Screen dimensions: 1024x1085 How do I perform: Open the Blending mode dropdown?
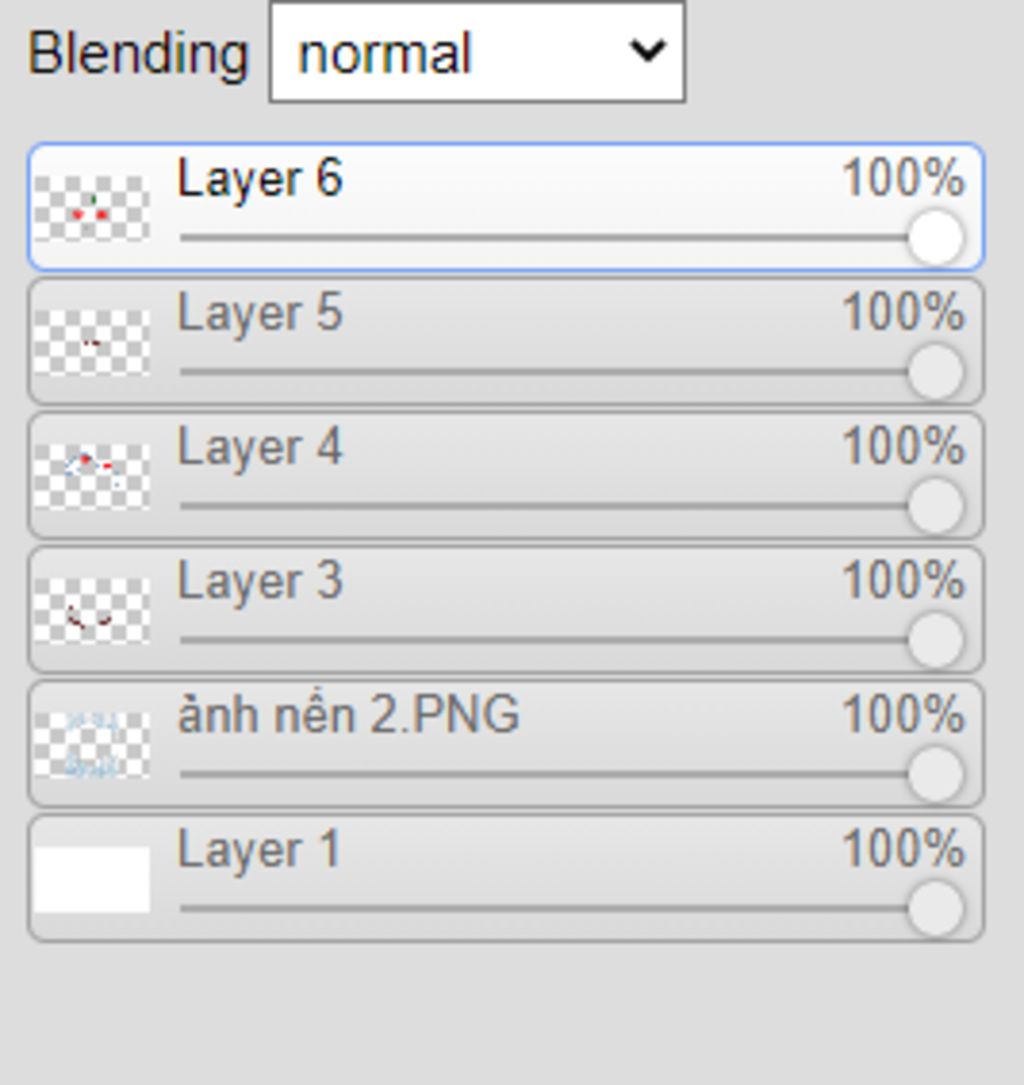click(x=477, y=53)
